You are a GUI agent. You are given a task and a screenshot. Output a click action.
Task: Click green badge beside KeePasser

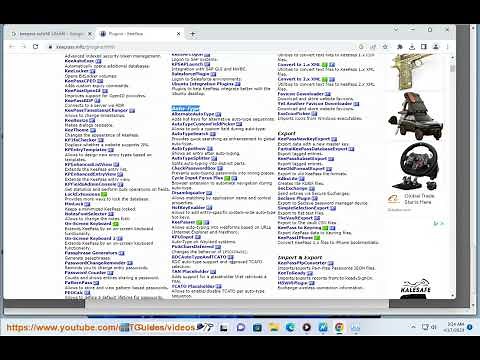199,222
